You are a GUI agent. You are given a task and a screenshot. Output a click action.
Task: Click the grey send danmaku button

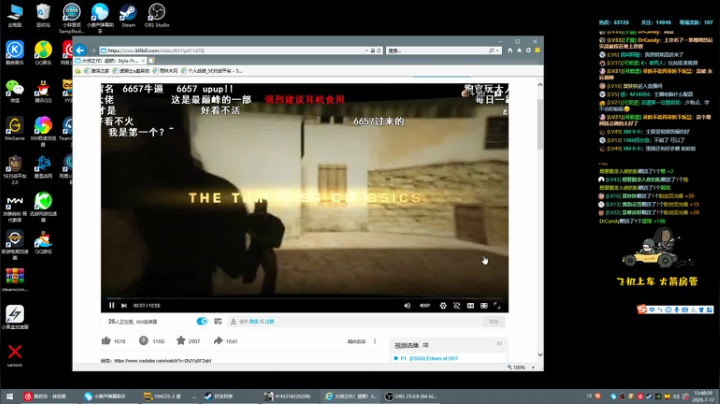click(x=494, y=321)
